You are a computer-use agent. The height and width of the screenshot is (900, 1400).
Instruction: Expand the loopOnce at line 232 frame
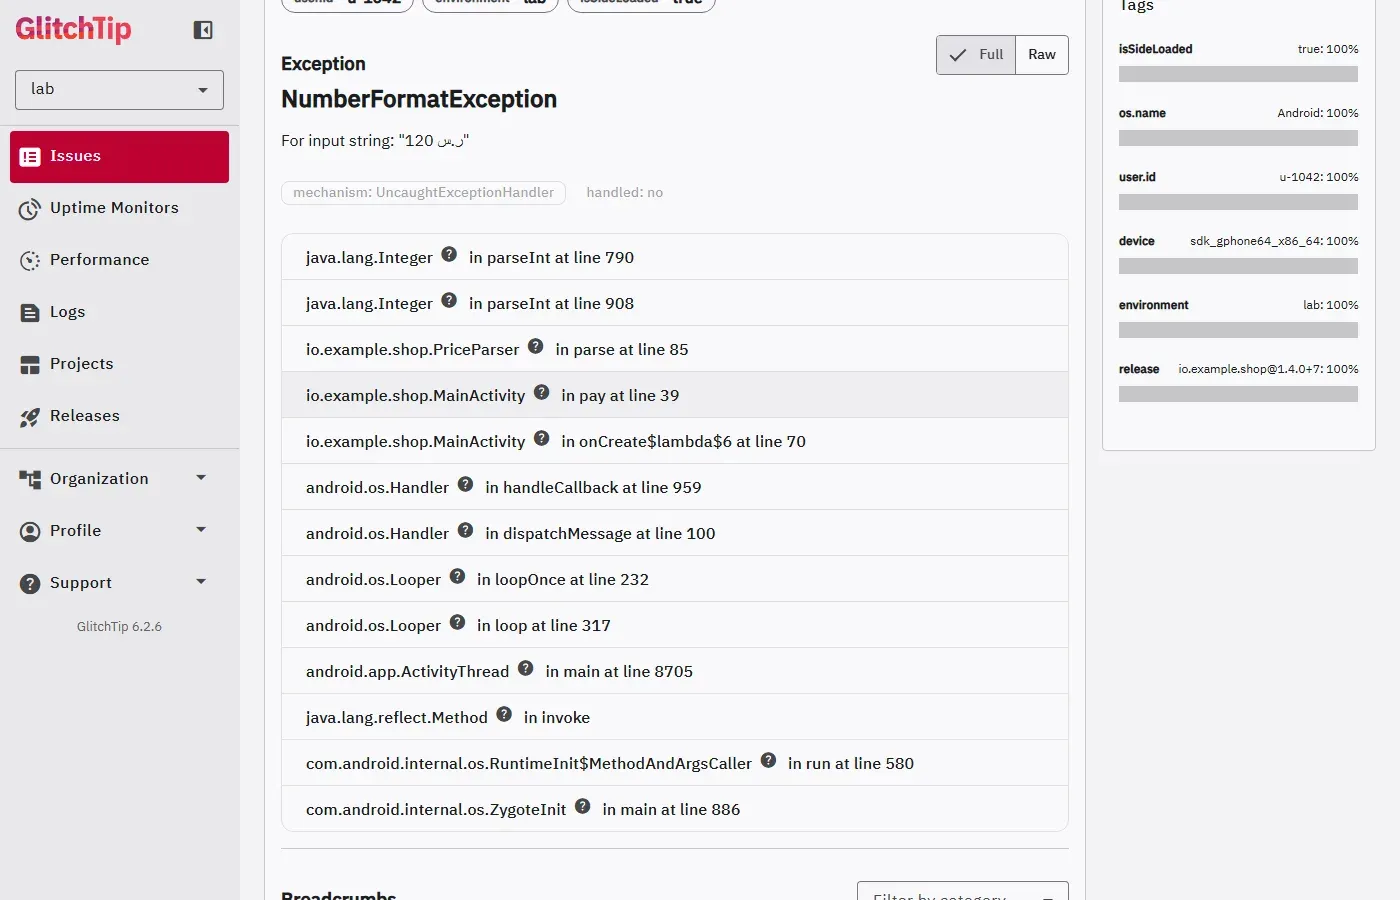[x=675, y=579]
